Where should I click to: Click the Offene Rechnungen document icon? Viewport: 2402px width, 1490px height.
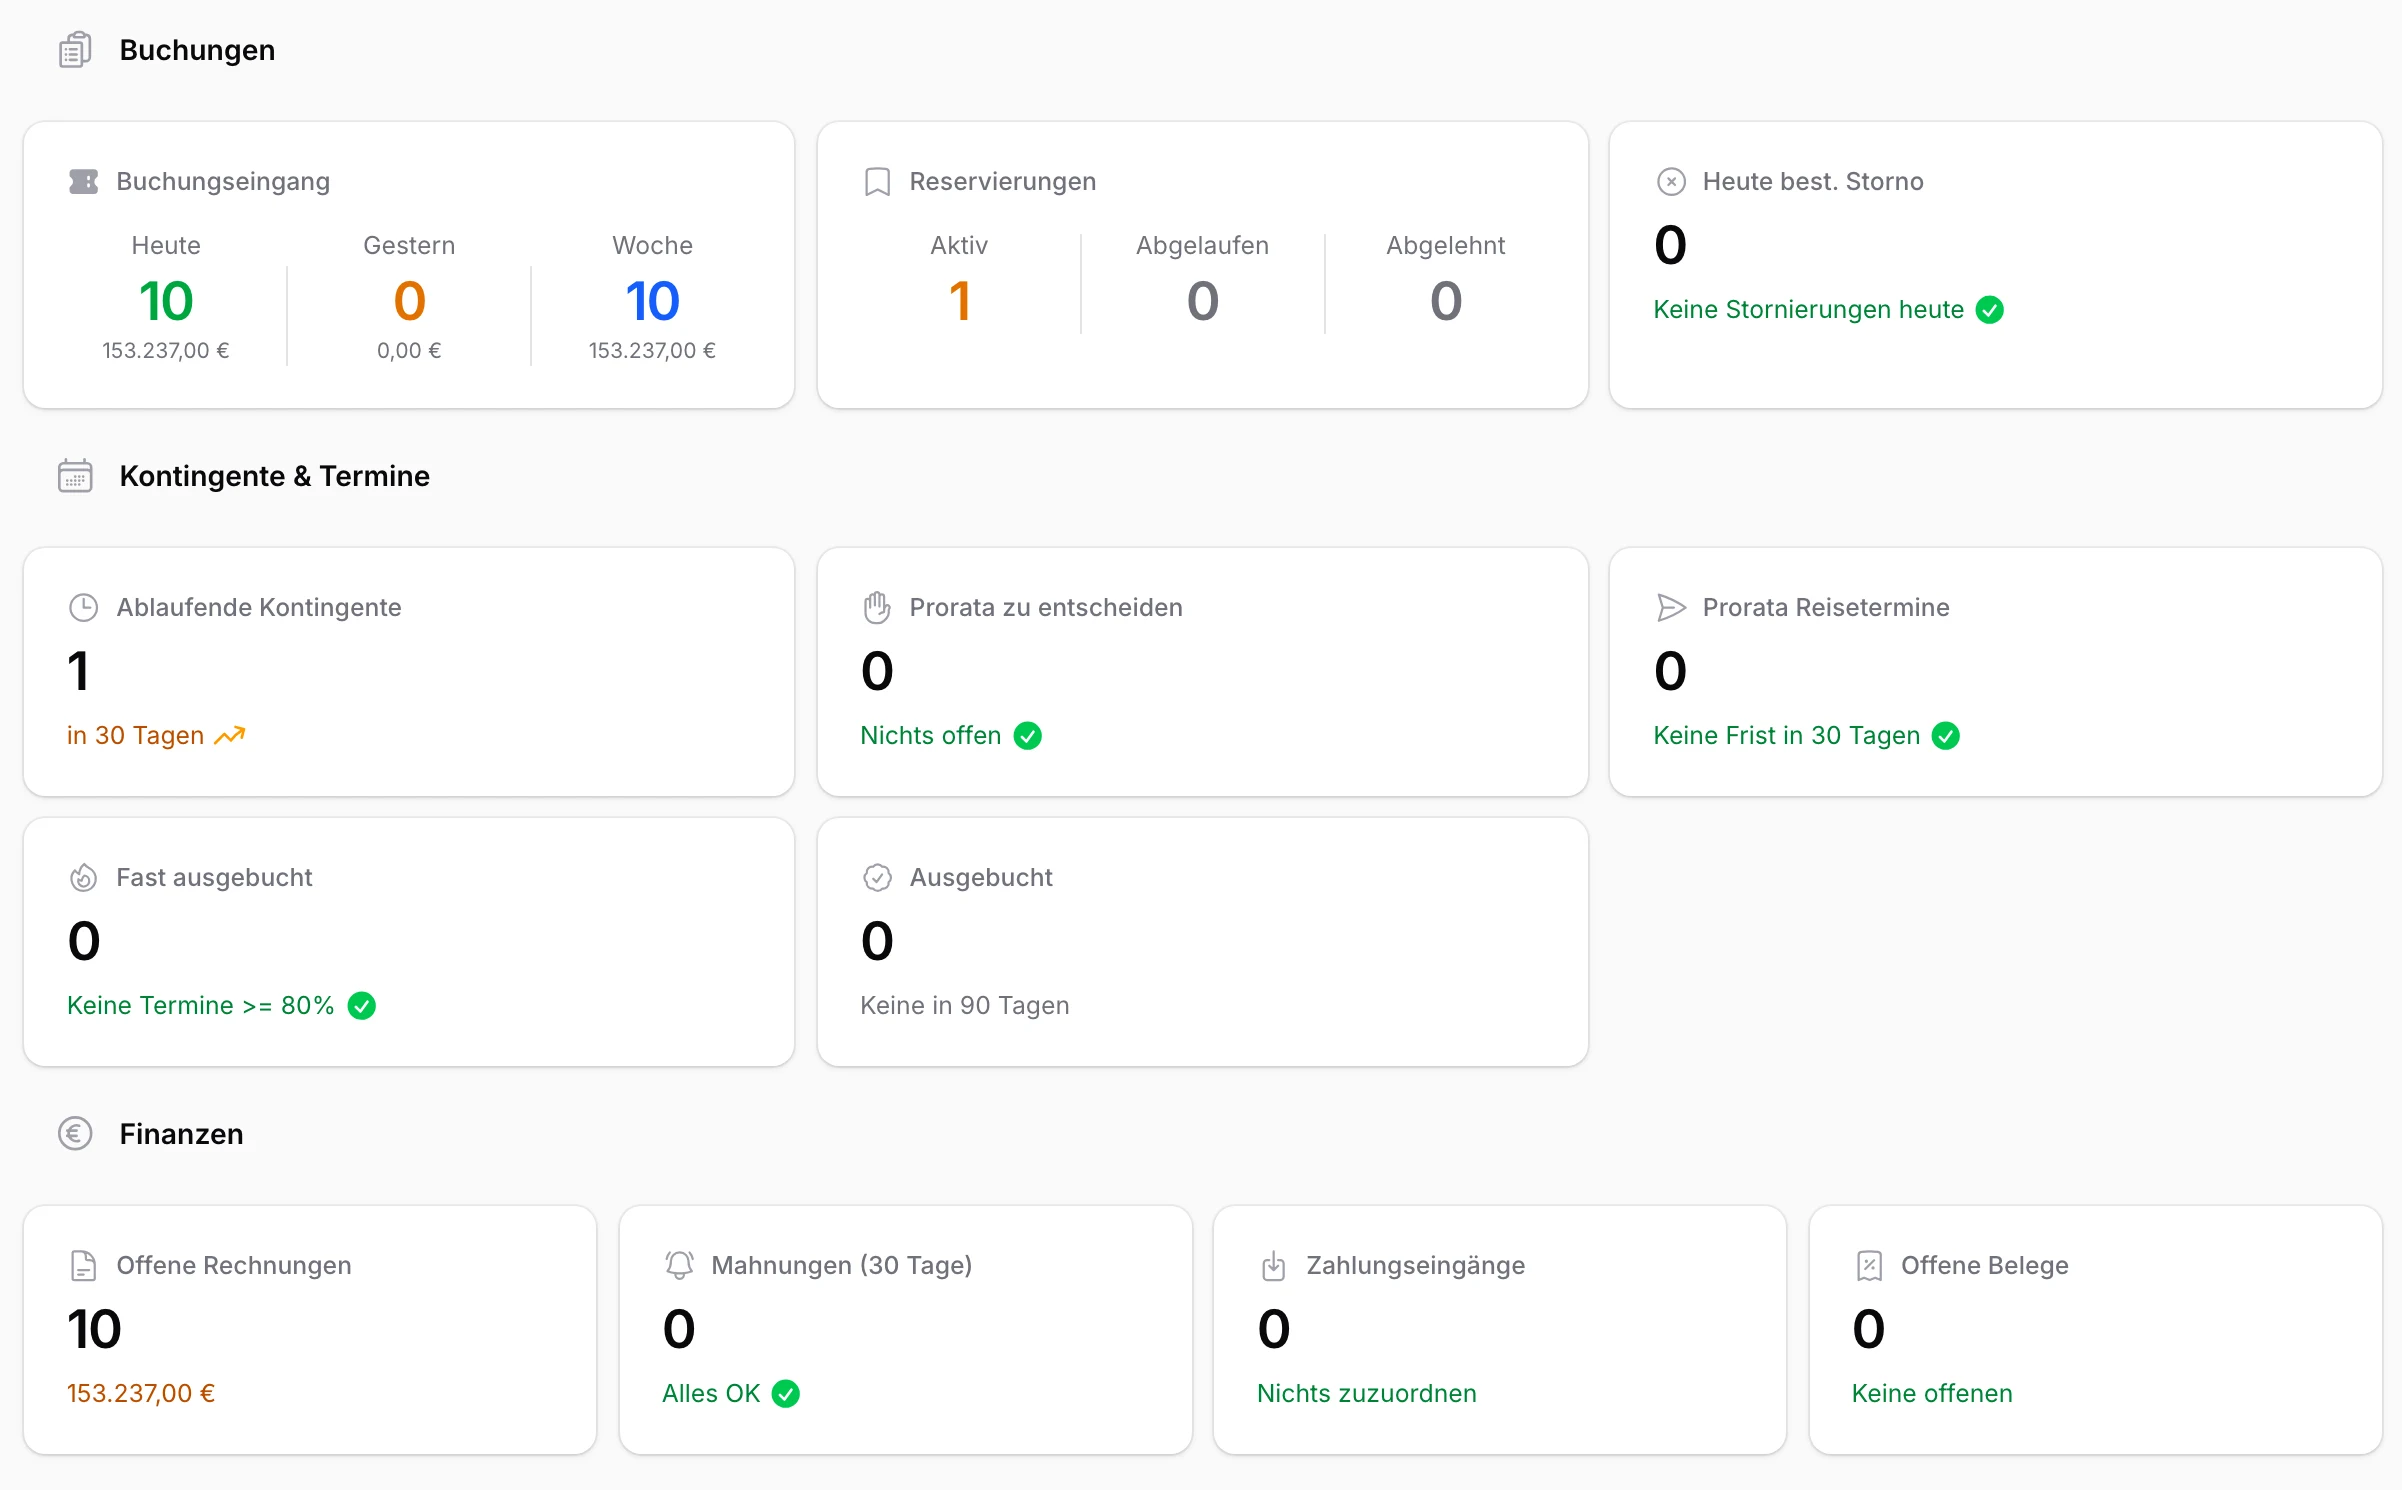click(83, 1266)
